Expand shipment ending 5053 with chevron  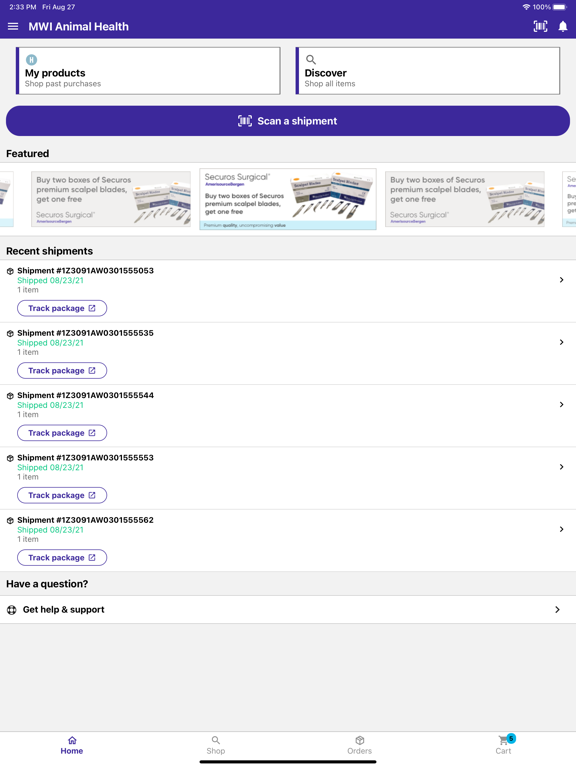coord(561,280)
